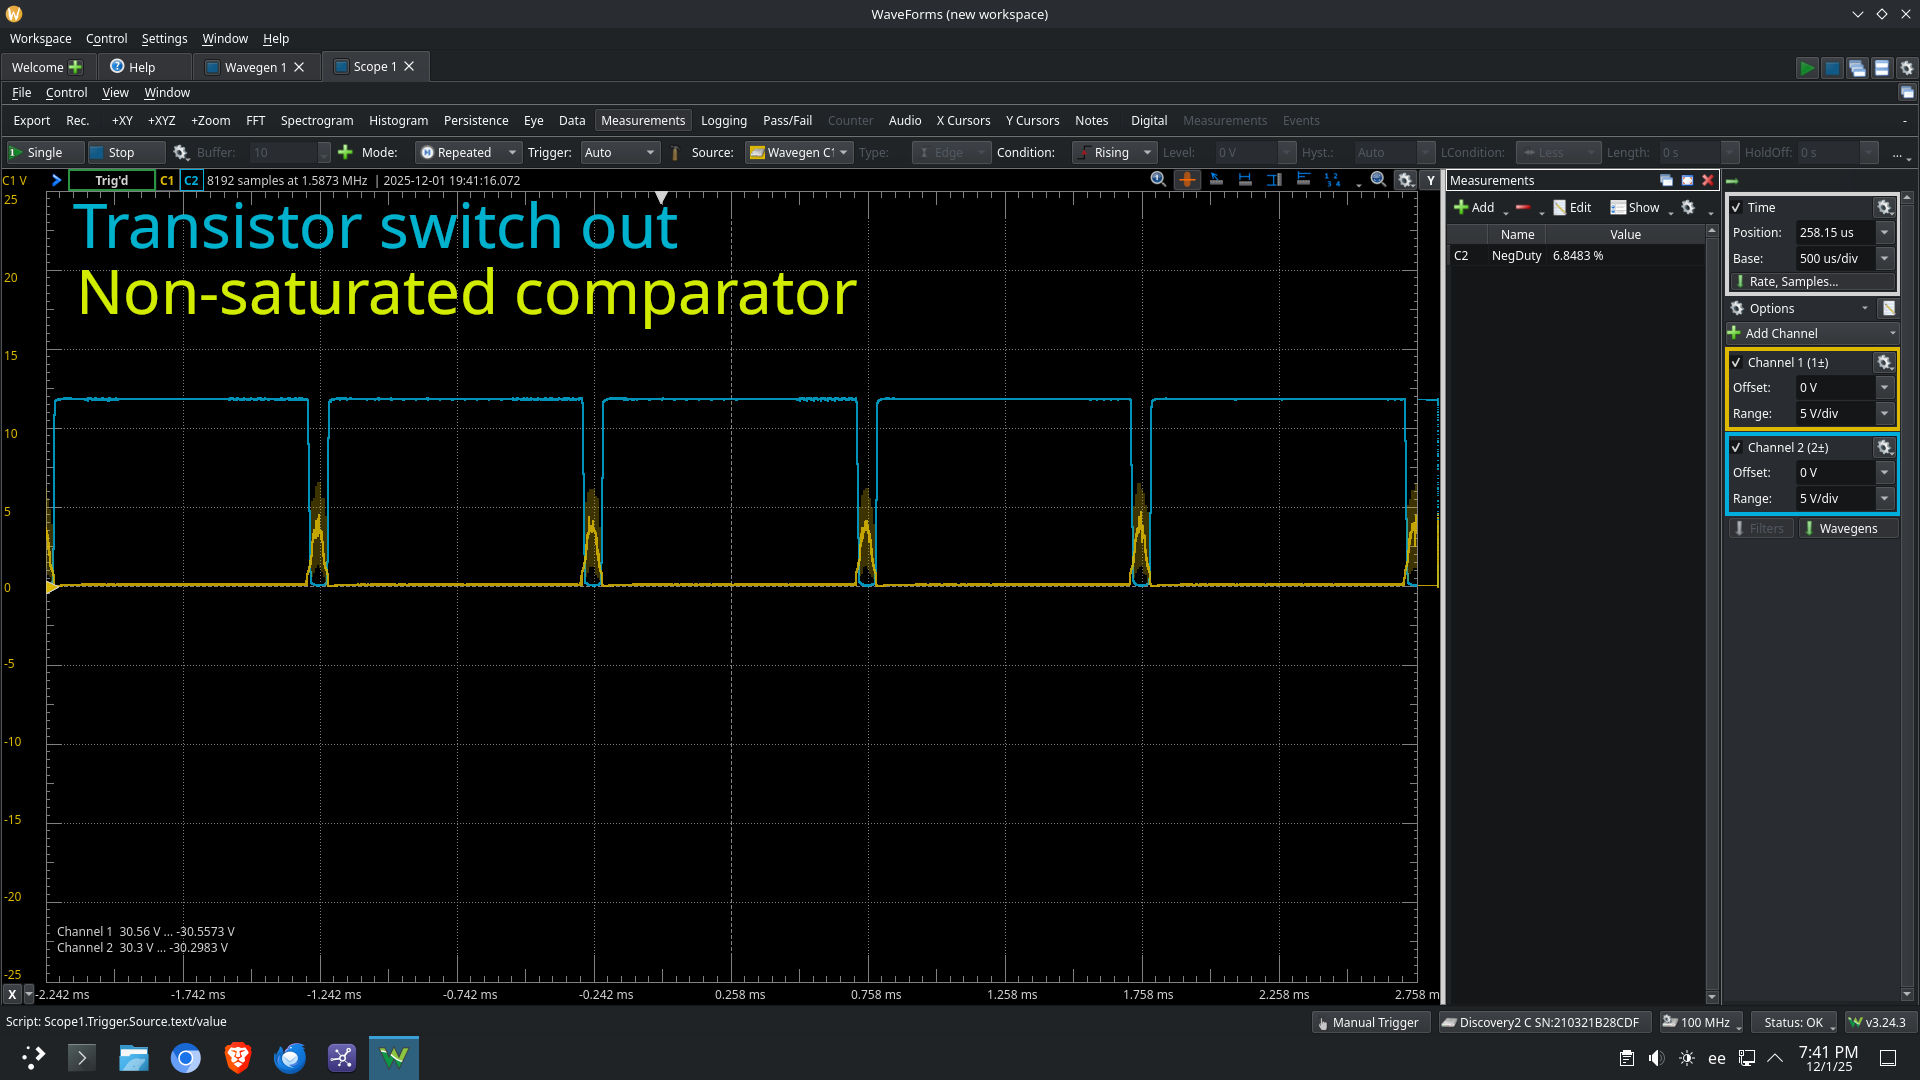
Task: Click the orange cursor tool icon
Action: click(x=1187, y=180)
